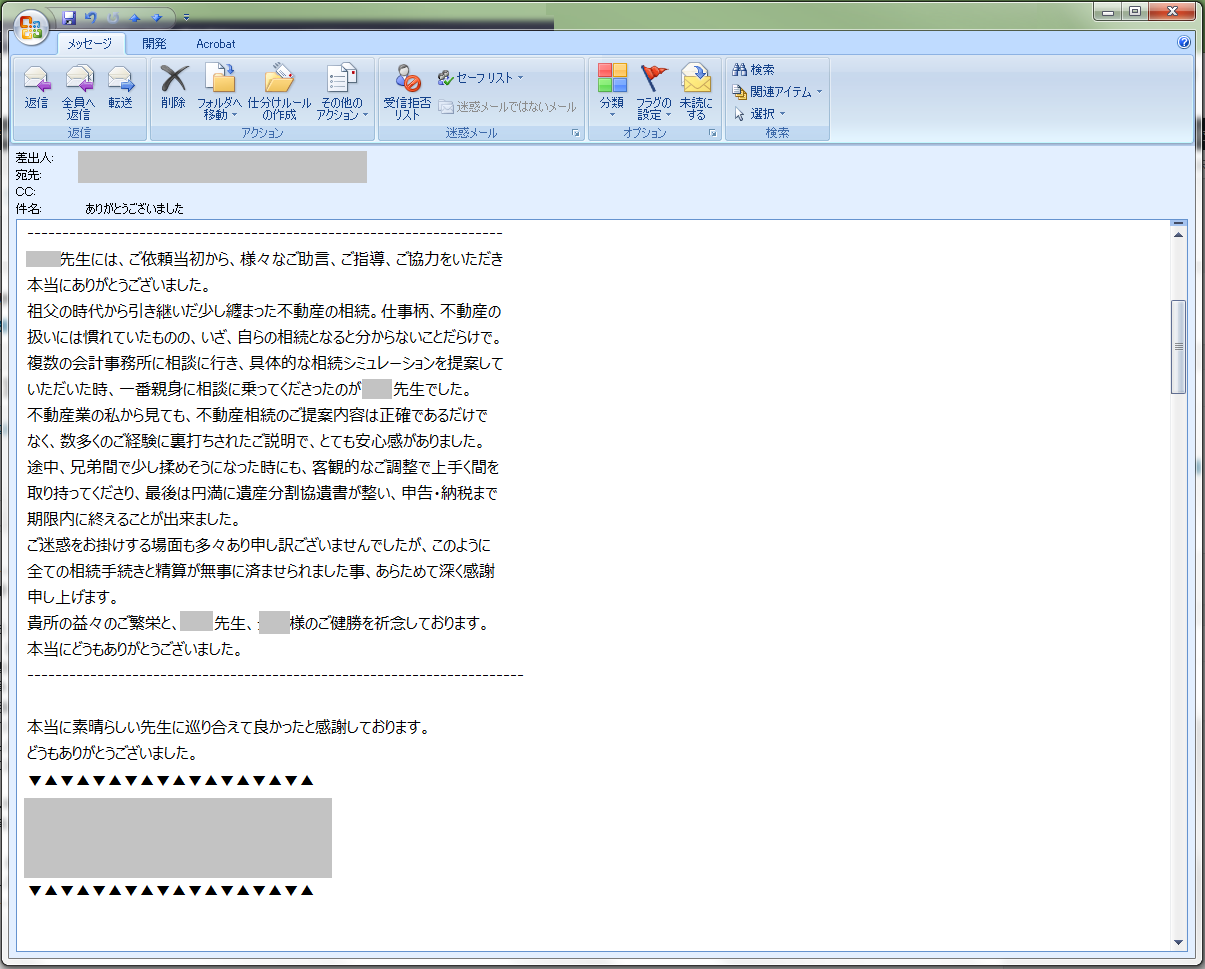
Task: Click the scrollbar up arrow in the message body
Action: (x=1178, y=235)
